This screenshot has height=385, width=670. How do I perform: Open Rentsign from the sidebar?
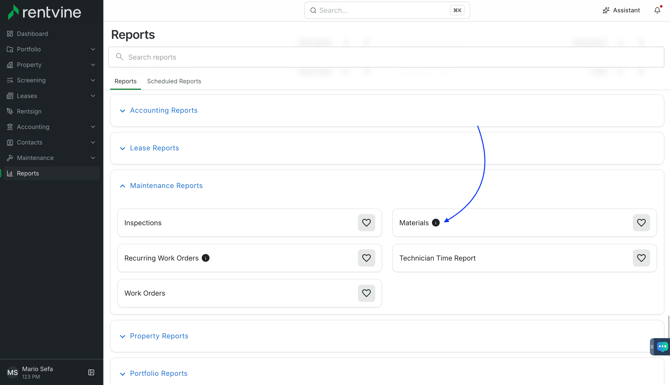[29, 112]
